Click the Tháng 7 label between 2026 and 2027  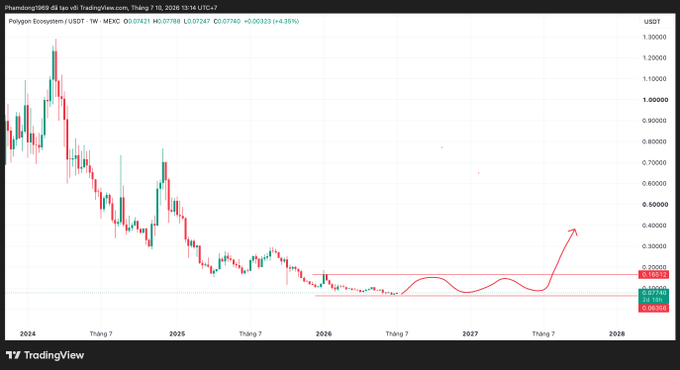[x=397, y=334]
